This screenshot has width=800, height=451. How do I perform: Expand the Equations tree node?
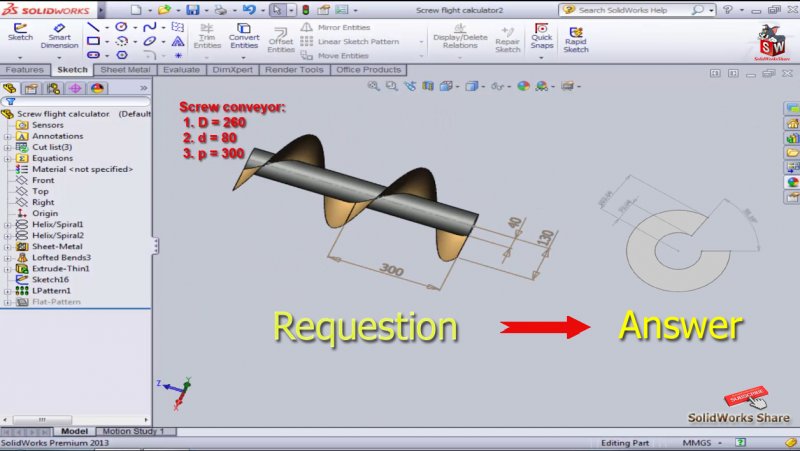8,159
